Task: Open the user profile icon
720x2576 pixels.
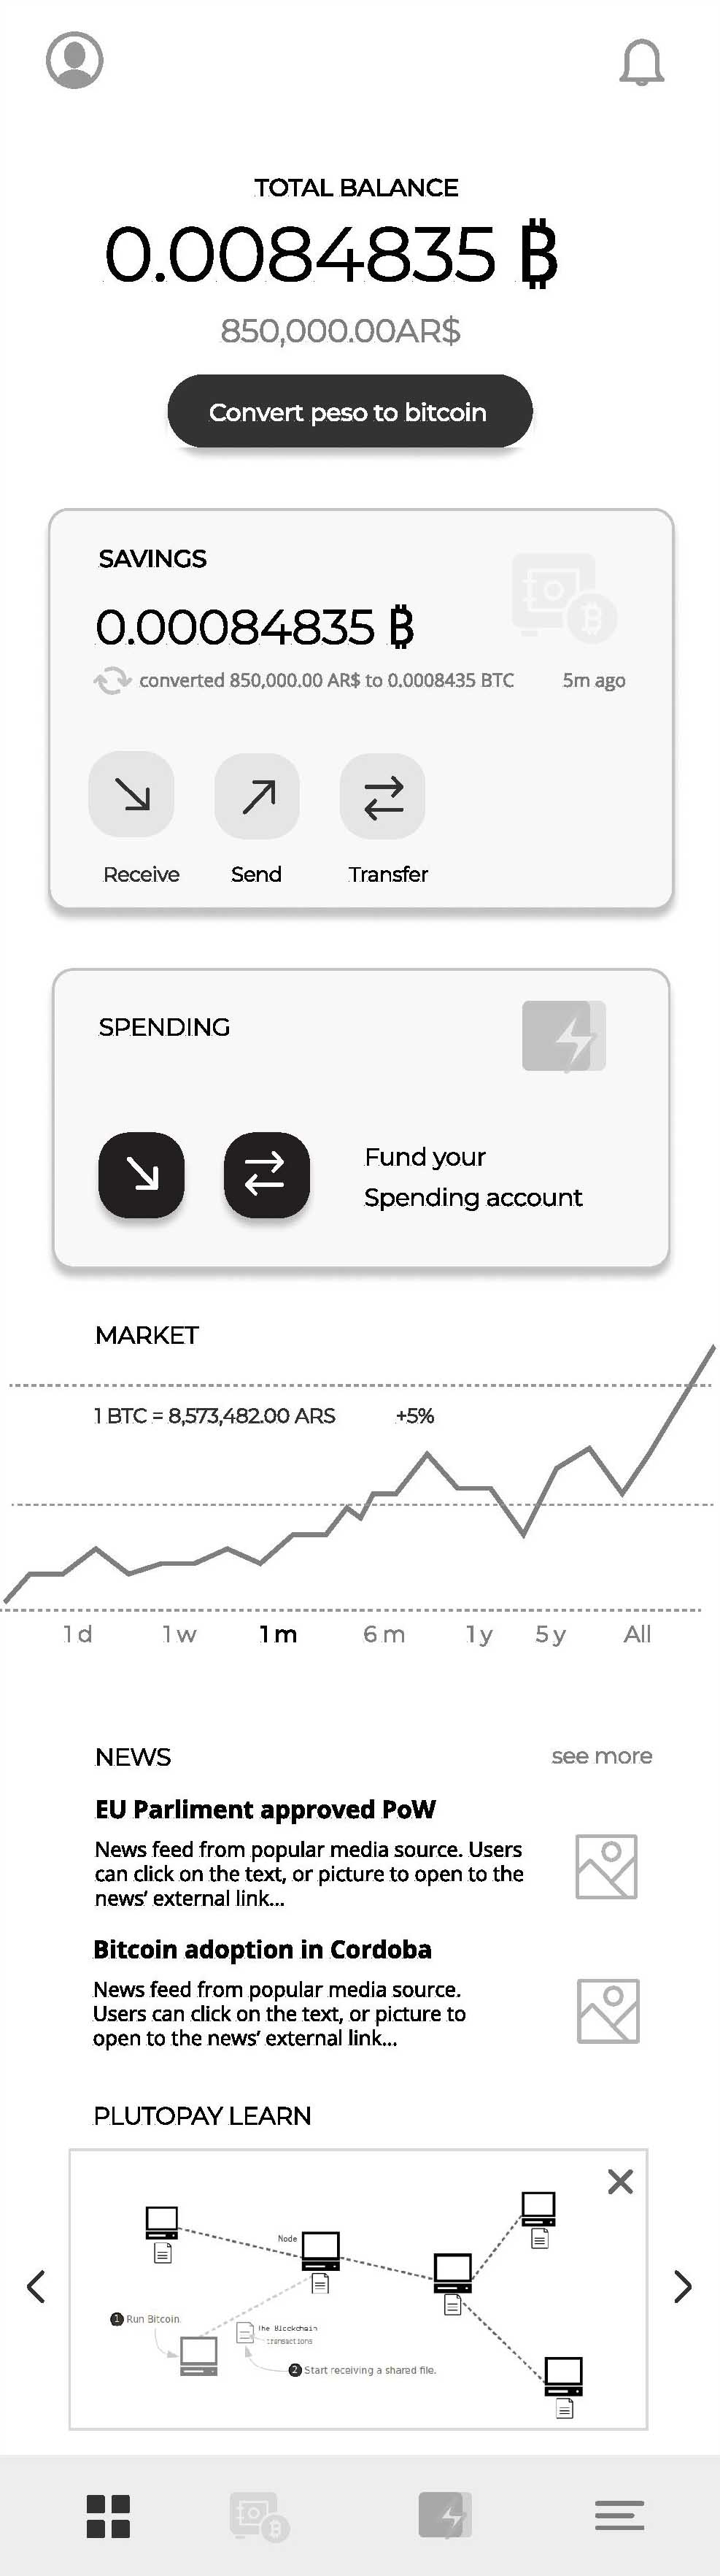Action: 75,60
